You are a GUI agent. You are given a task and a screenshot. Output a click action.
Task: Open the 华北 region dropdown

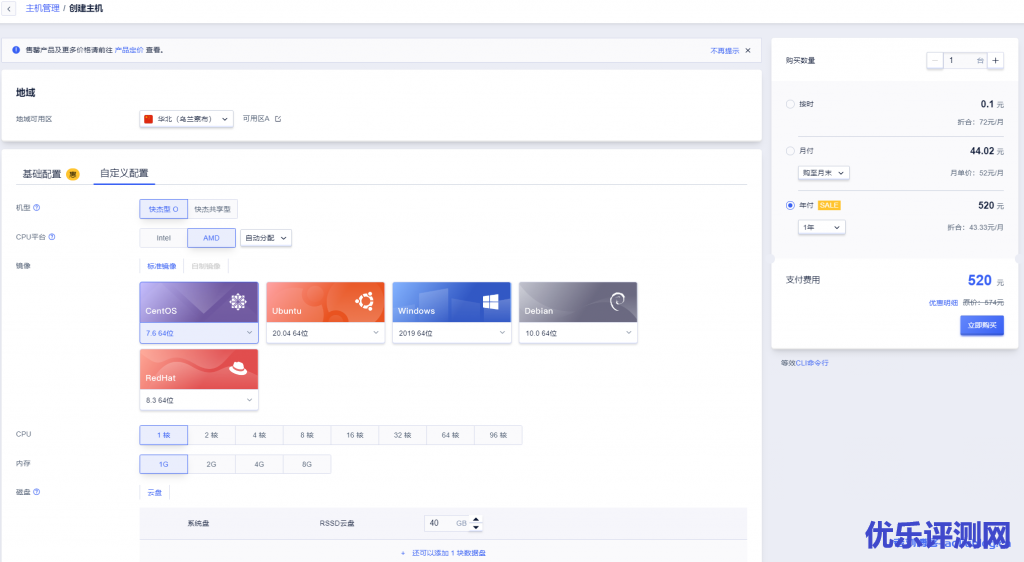[x=187, y=119]
